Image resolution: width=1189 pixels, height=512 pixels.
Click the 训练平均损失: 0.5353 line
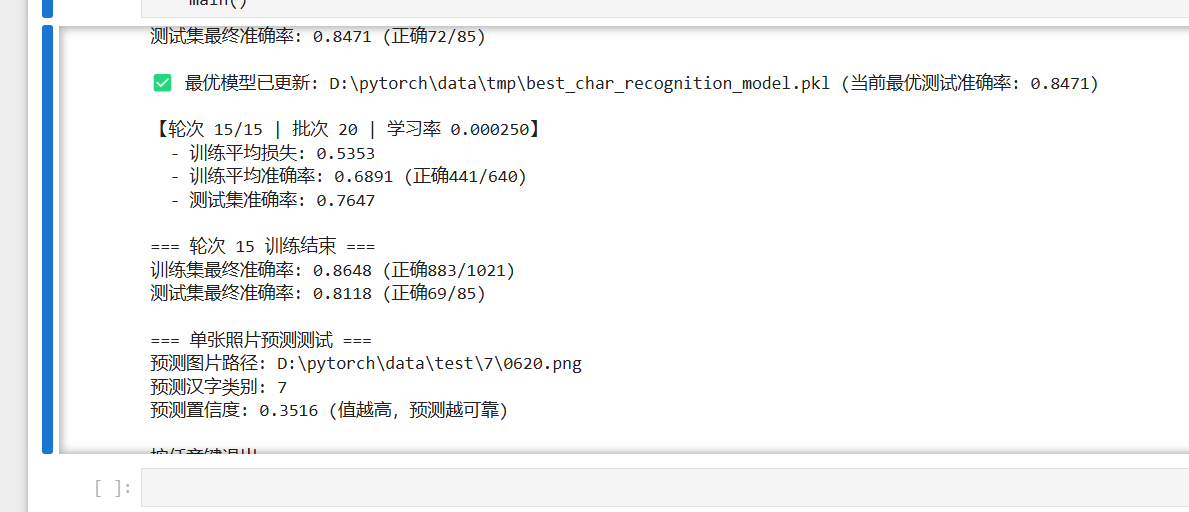click(x=272, y=153)
